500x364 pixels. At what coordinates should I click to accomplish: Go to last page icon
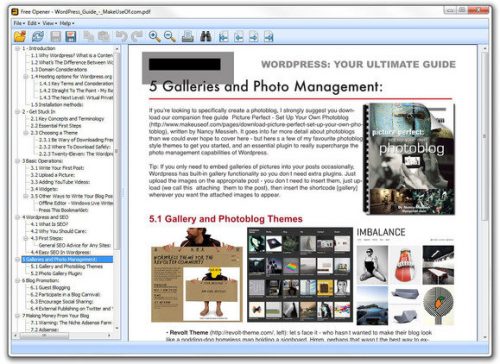tap(269, 36)
